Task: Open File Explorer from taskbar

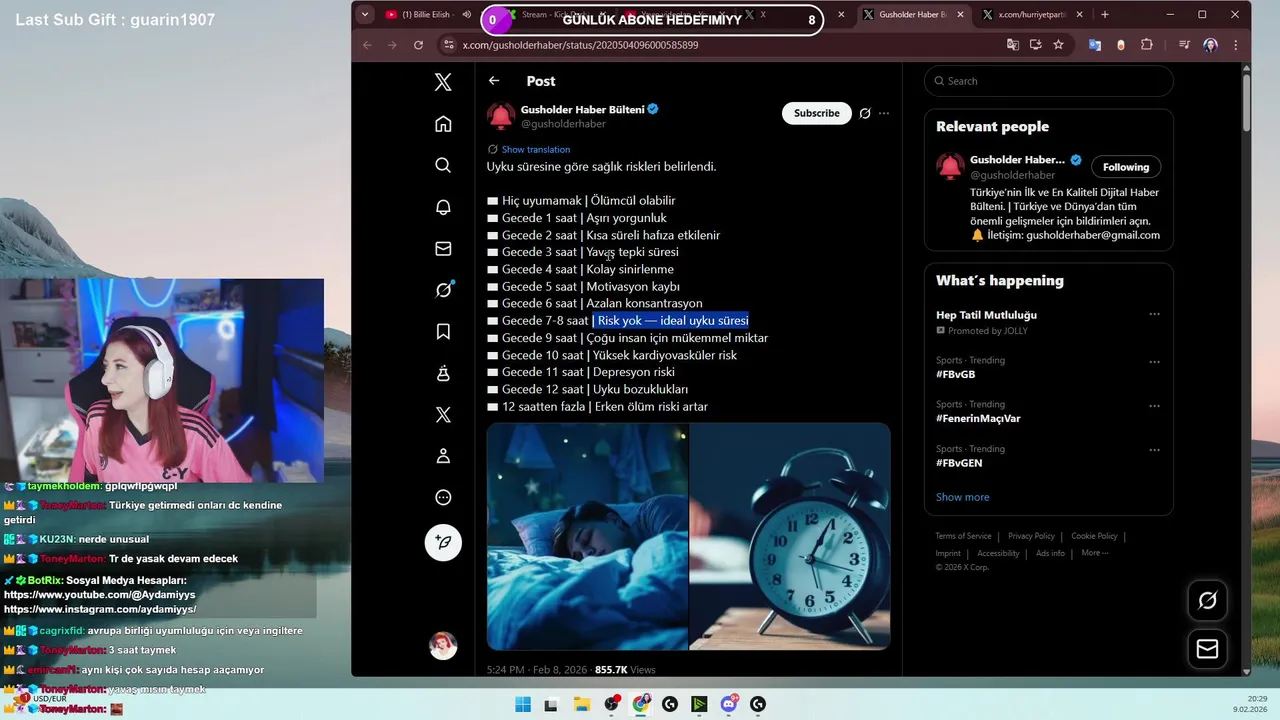Action: click(x=581, y=704)
